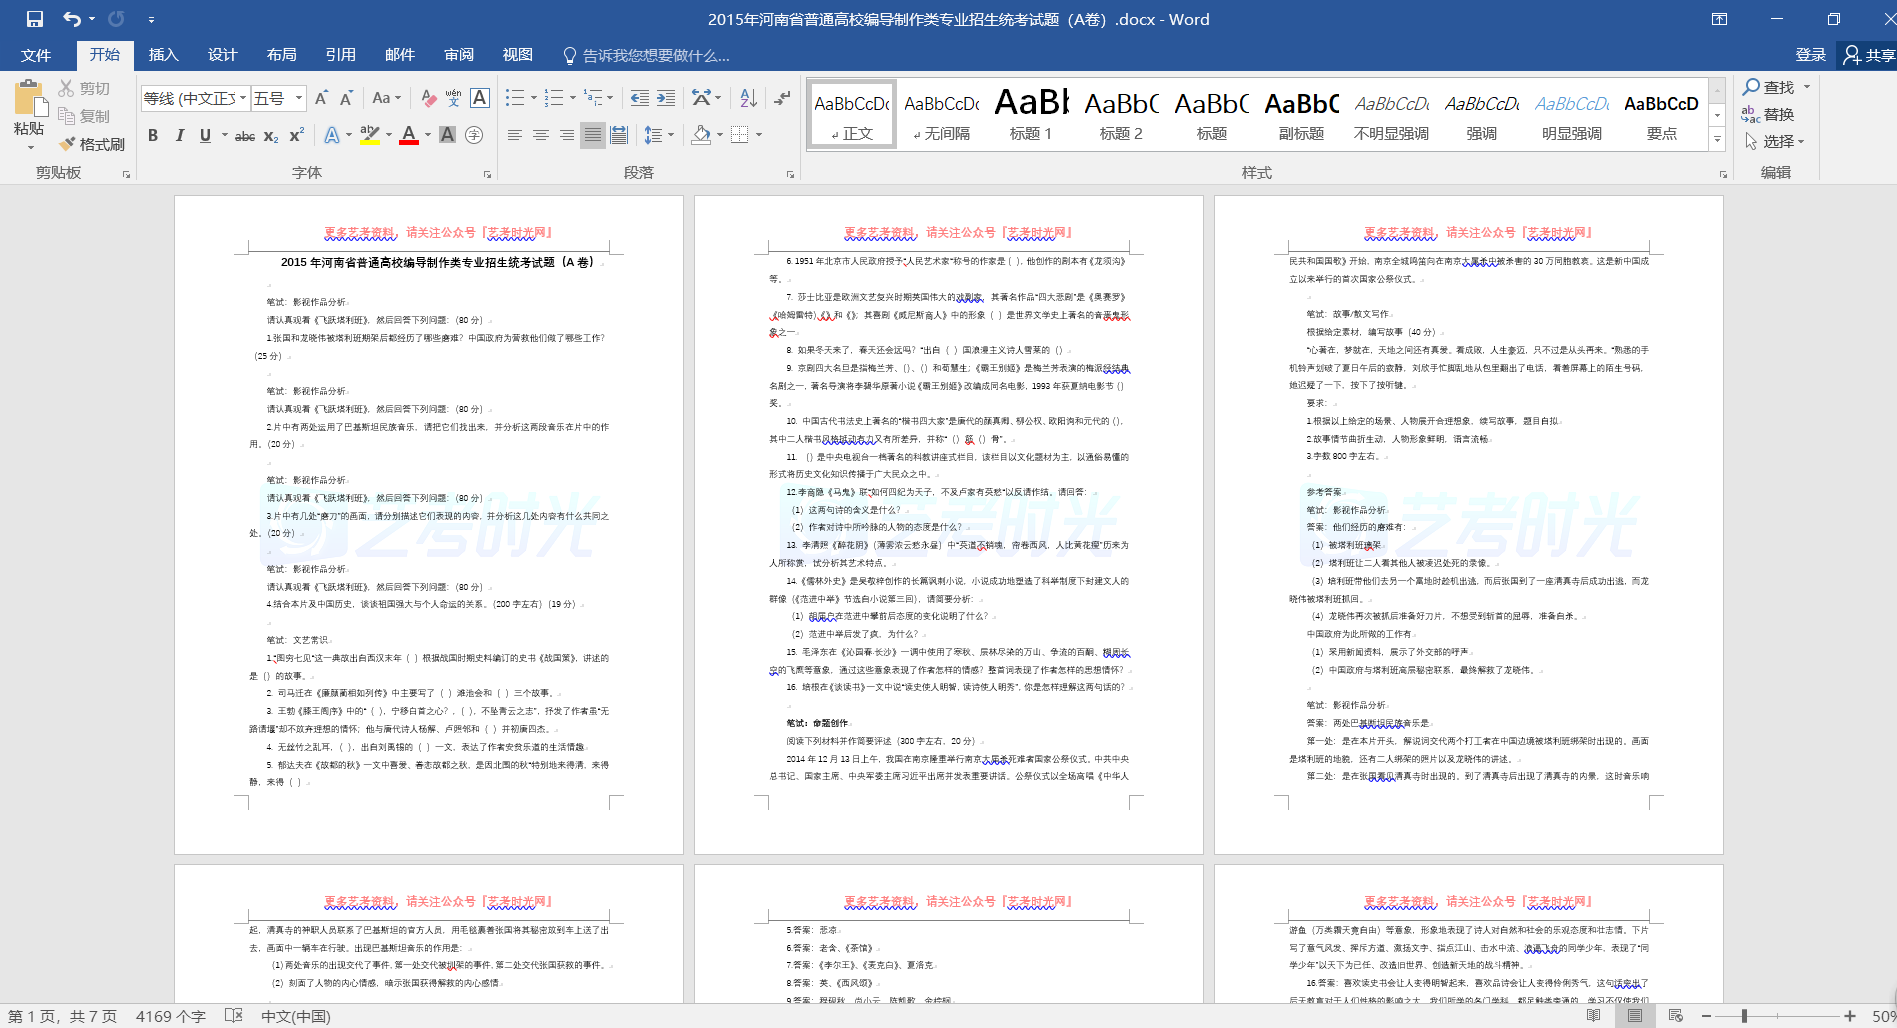Expand the line spacing dropdown arrow

(671, 135)
